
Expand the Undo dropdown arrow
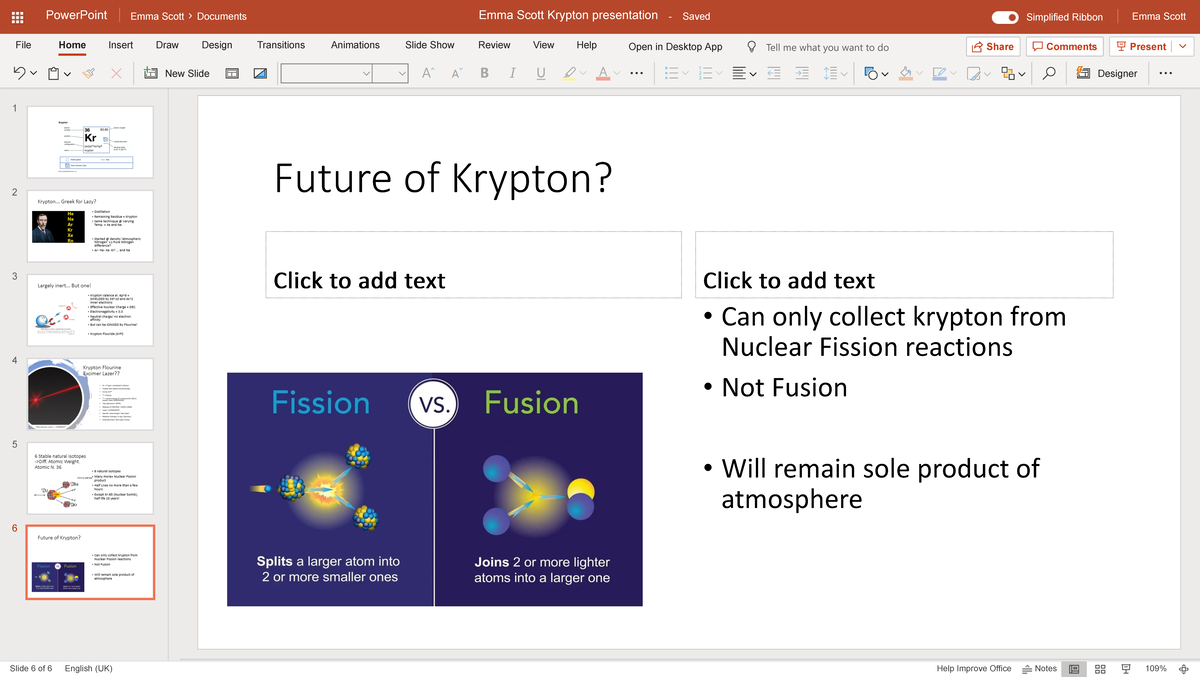coord(33,73)
